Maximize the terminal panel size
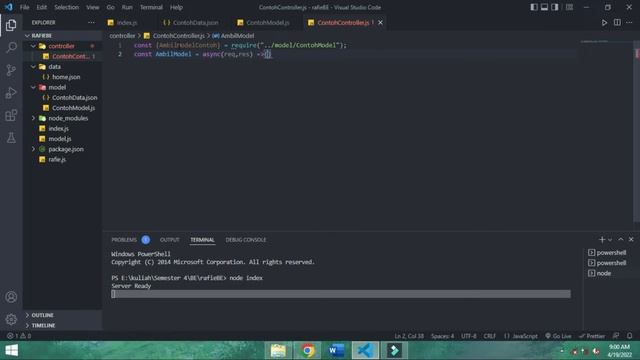Viewport: 640px width, 360px height. (621, 239)
